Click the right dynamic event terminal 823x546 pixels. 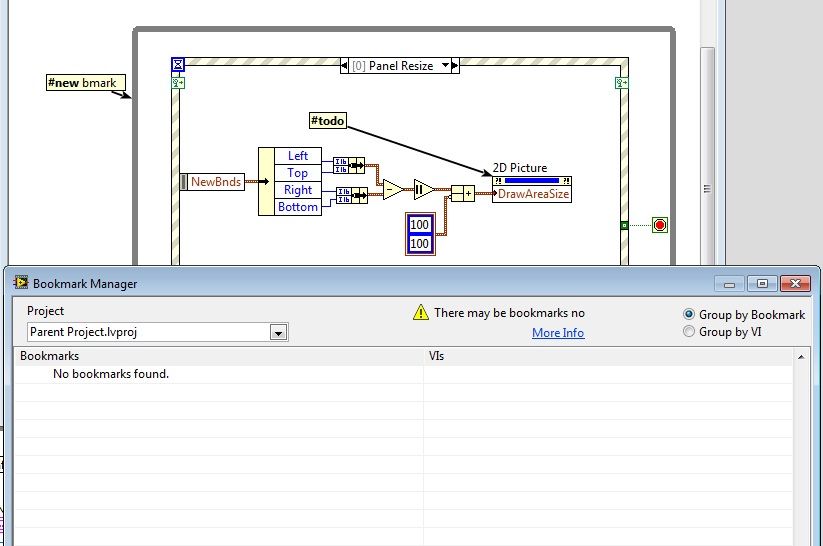tap(621, 83)
